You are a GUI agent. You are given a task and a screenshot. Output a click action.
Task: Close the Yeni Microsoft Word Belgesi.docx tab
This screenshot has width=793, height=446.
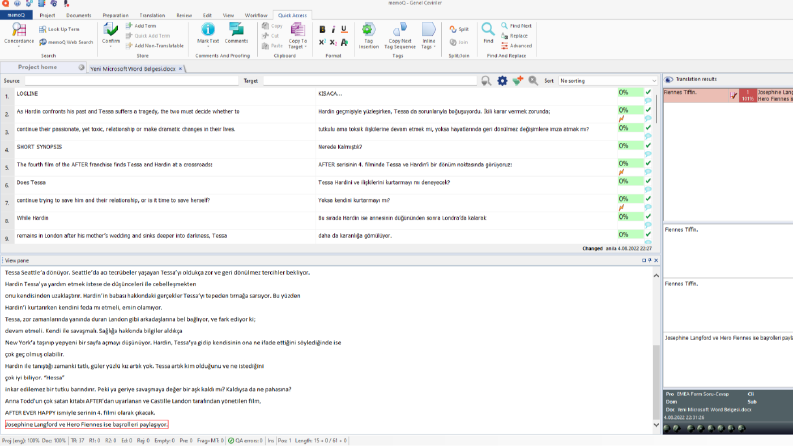(x=180, y=68)
